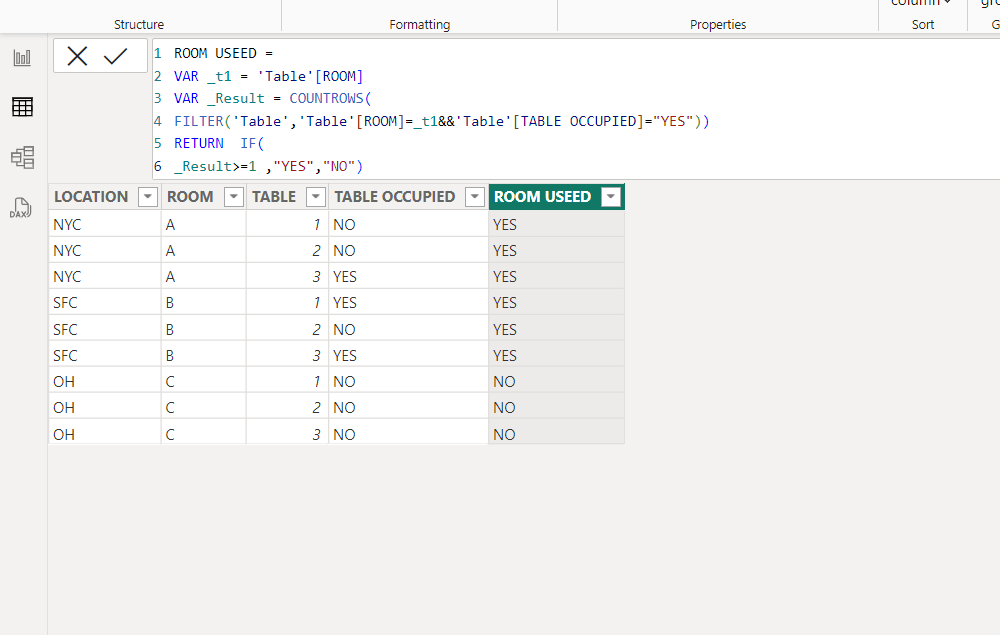The image size is (1000, 635).
Task: Select the ROOM USEED column header
Action: pyautogui.click(x=543, y=197)
